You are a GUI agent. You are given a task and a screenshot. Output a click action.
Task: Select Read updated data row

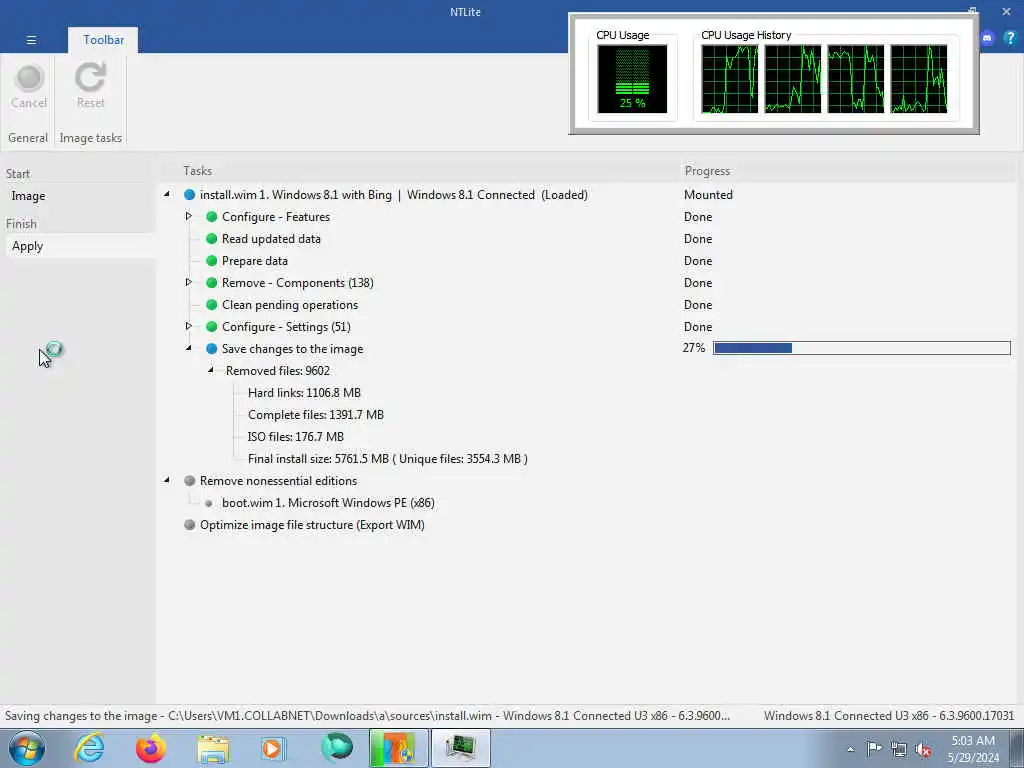pos(271,239)
